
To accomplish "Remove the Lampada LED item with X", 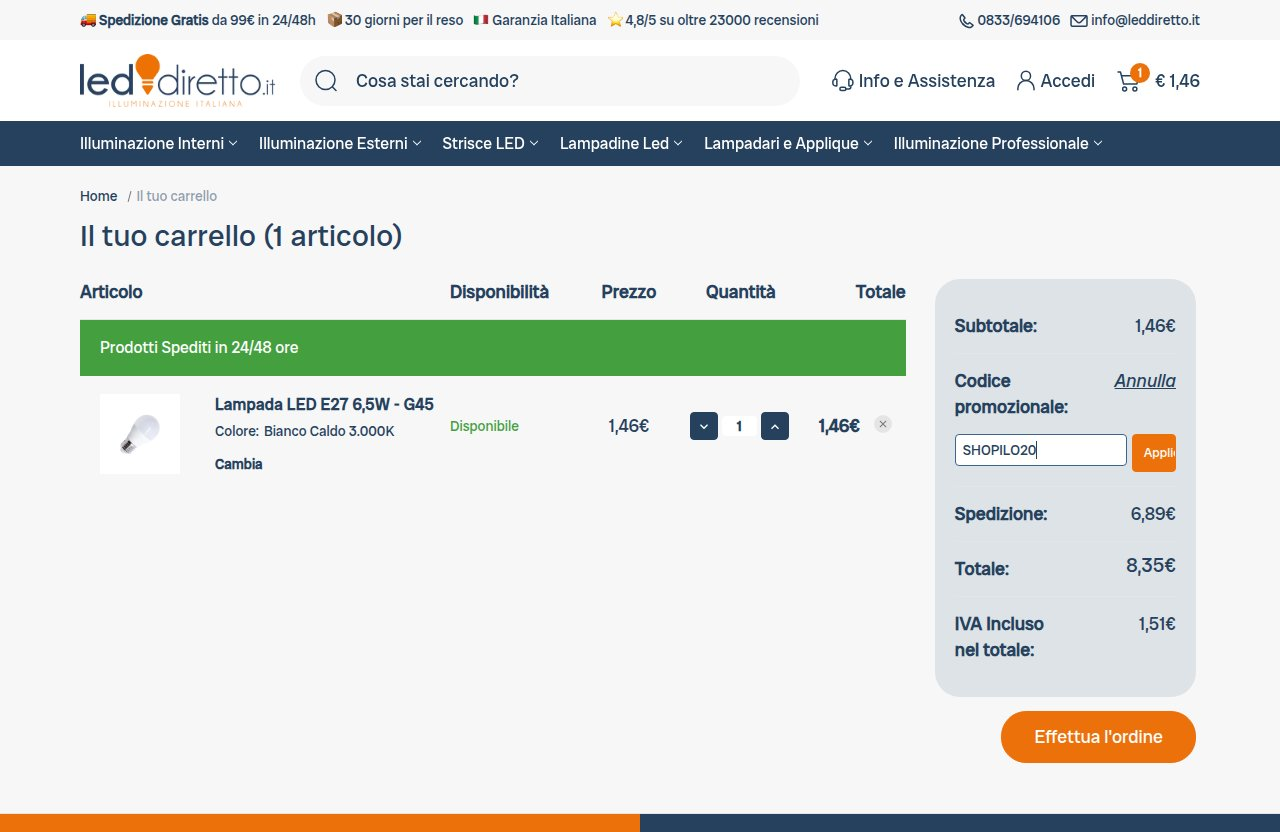I will click(x=883, y=424).
